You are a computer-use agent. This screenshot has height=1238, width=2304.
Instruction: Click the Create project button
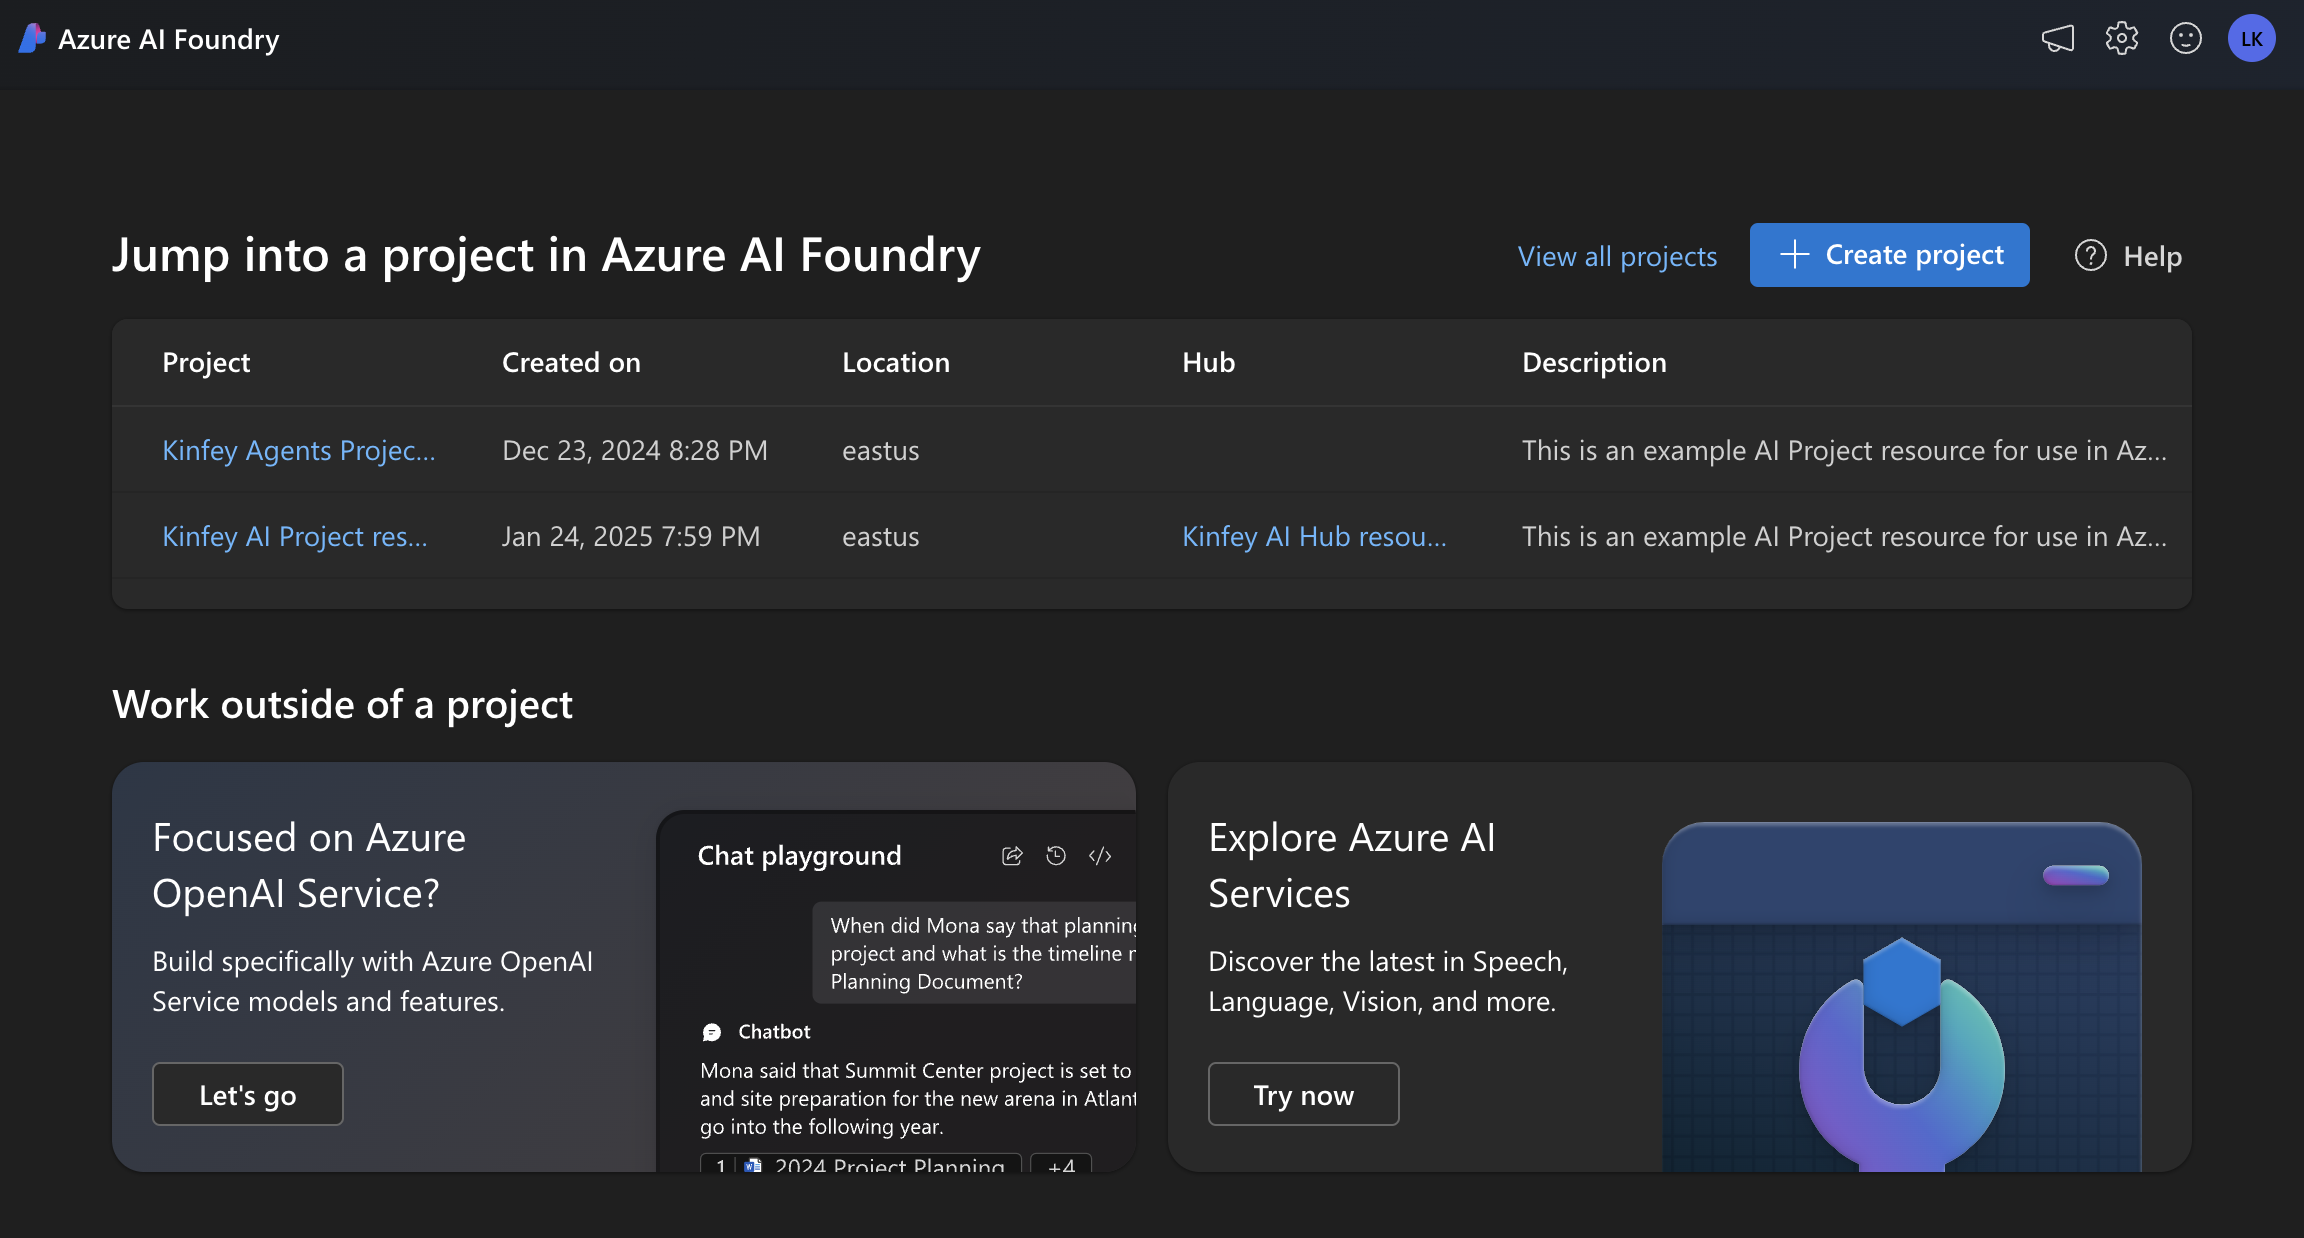pyautogui.click(x=1890, y=255)
